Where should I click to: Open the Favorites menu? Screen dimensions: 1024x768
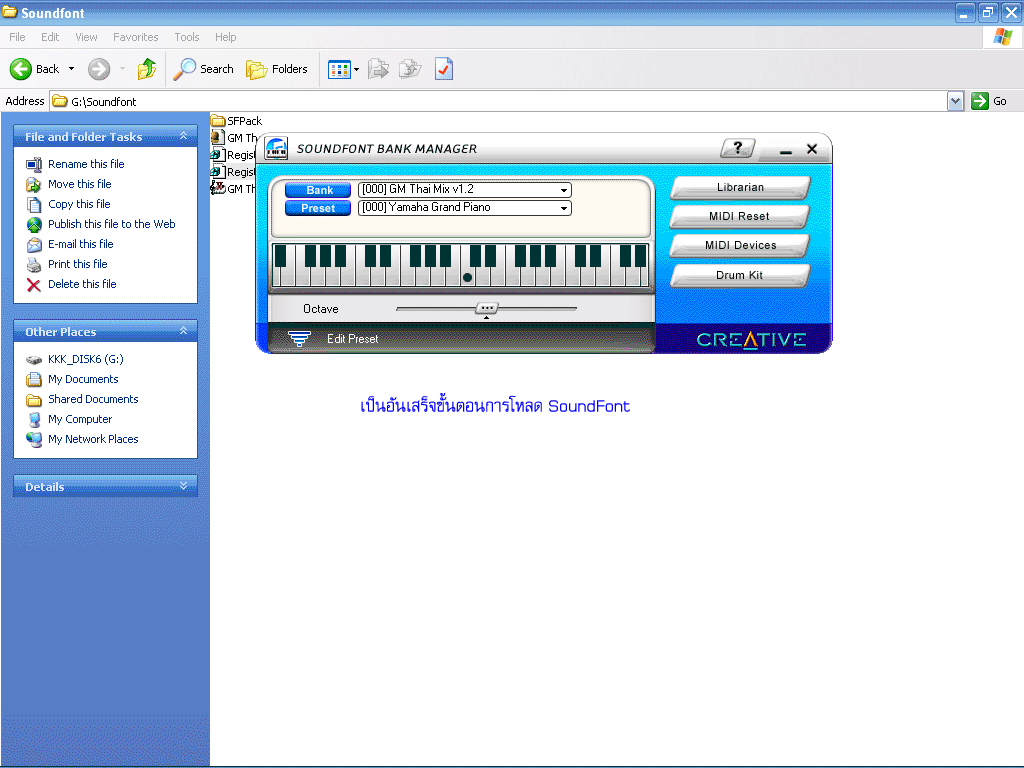(x=136, y=37)
